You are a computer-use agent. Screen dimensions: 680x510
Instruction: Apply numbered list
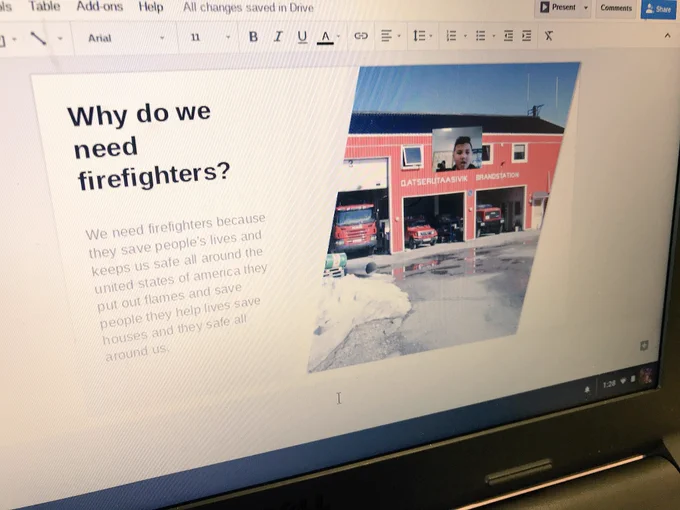pyautogui.click(x=451, y=36)
